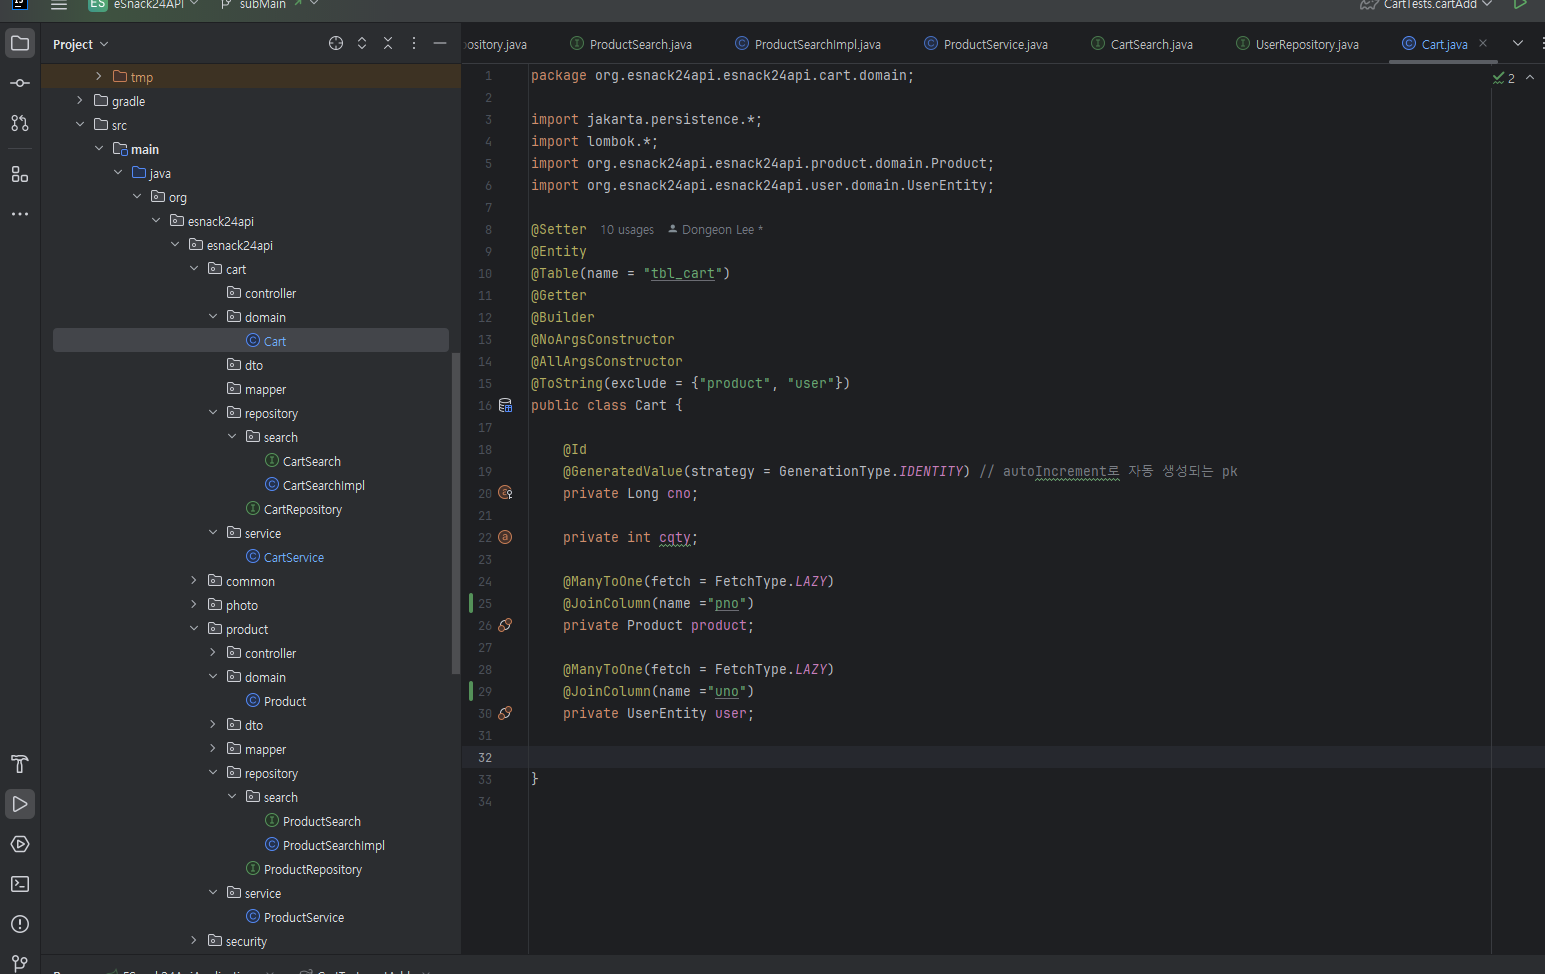This screenshot has width=1545, height=974.
Task: Click Select Opened File target icon
Action: 336,43
